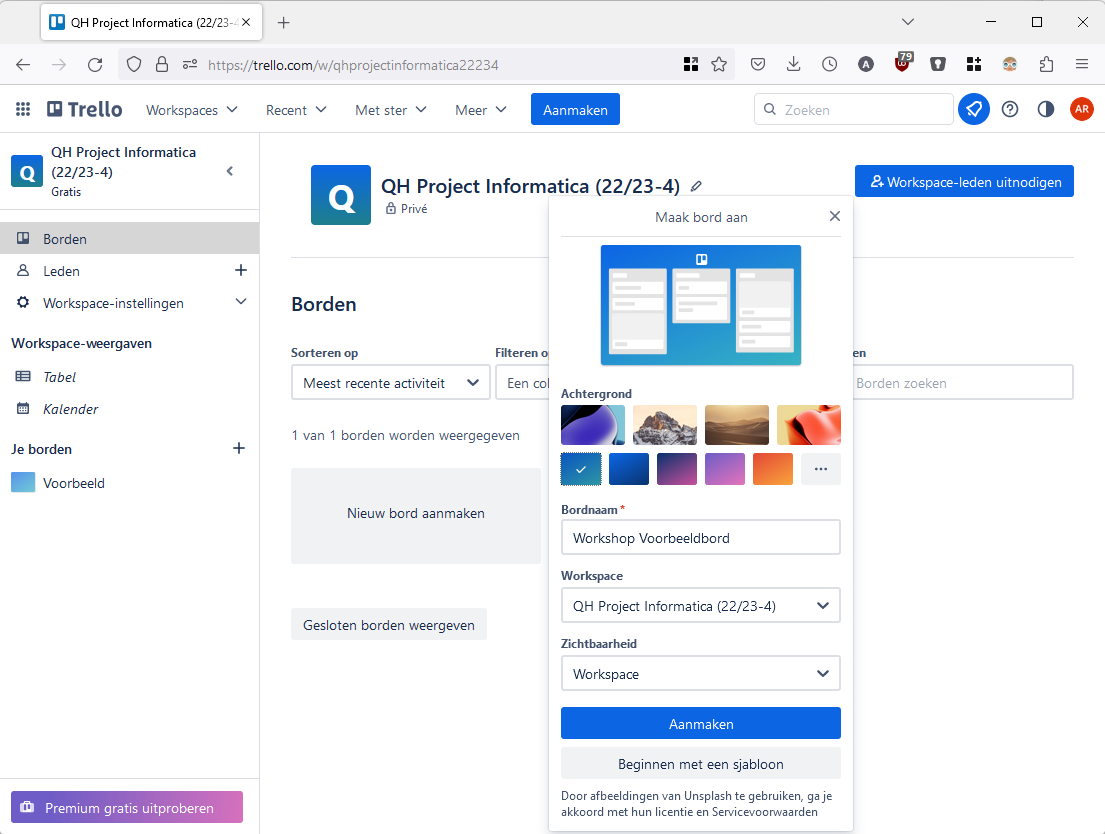Open the Recent menu
The image size is (1105, 834).
(296, 110)
